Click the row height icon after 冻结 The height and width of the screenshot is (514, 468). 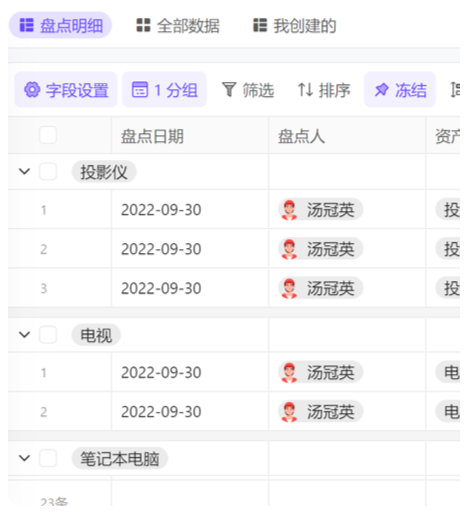pyautogui.click(x=455, y=90)
